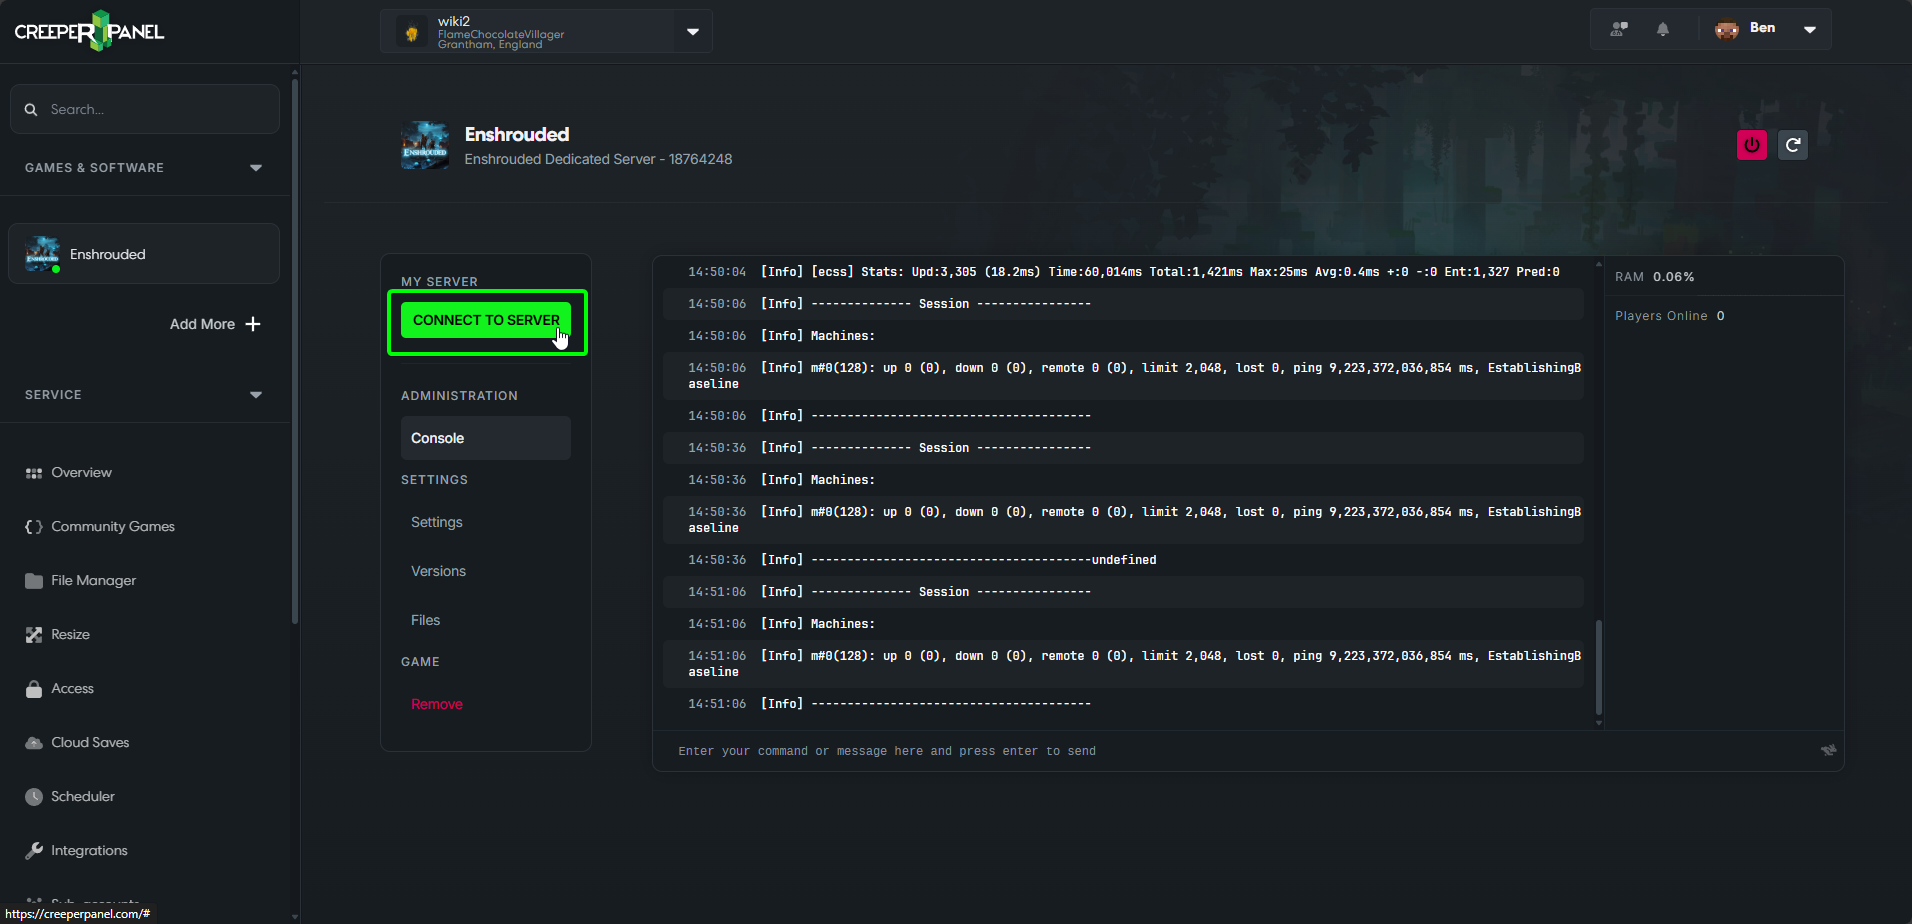Open the wiki2 server selector dropdown
Viewport: 1912px width, 924px height.
coord(693,32)
